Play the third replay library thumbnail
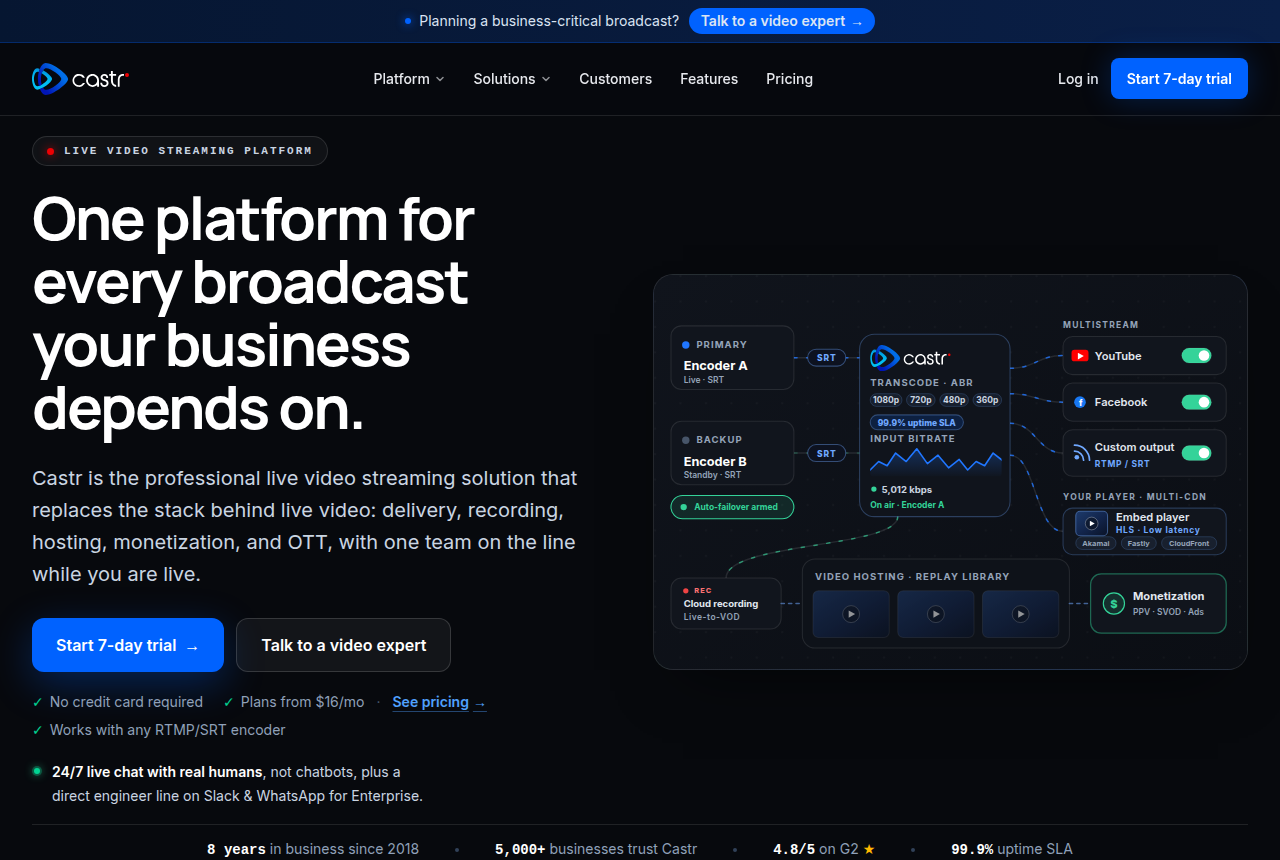The height and width of the screenshot is (860, 1280). 1020,614
